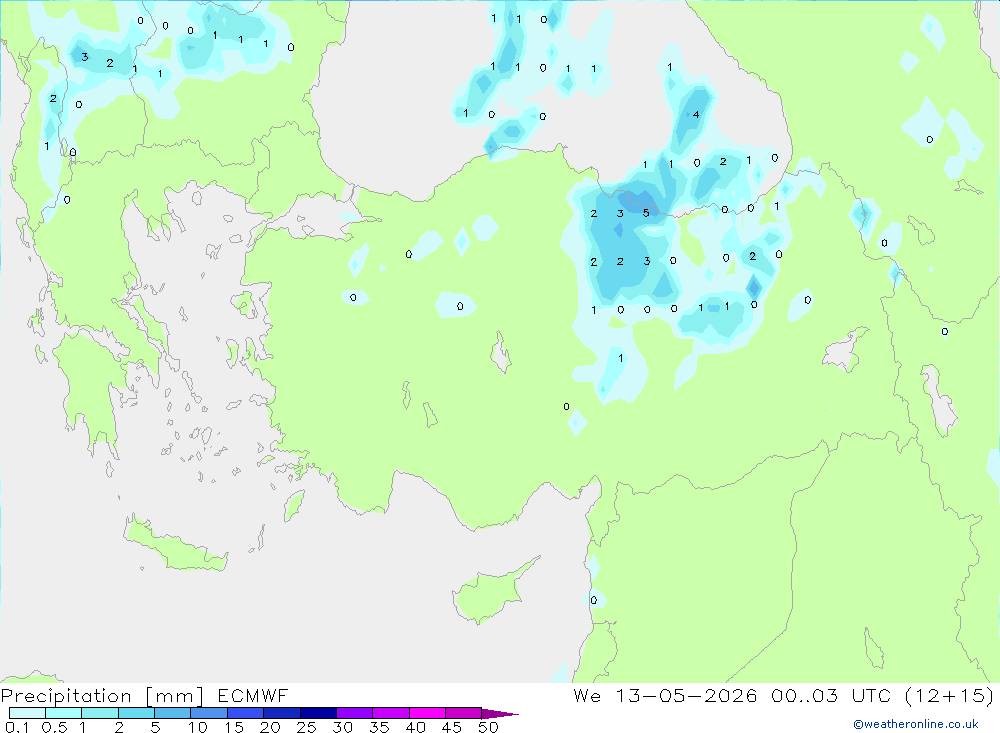Open the weatheronline.co.uk copyright link

(916, 724)
